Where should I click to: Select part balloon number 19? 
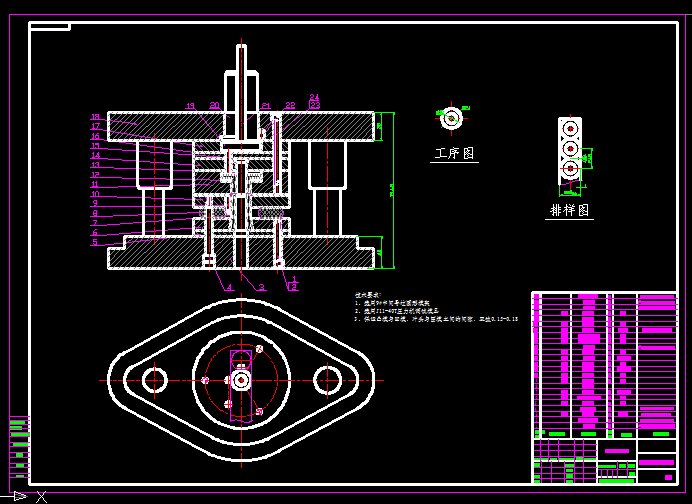[190, 106]
